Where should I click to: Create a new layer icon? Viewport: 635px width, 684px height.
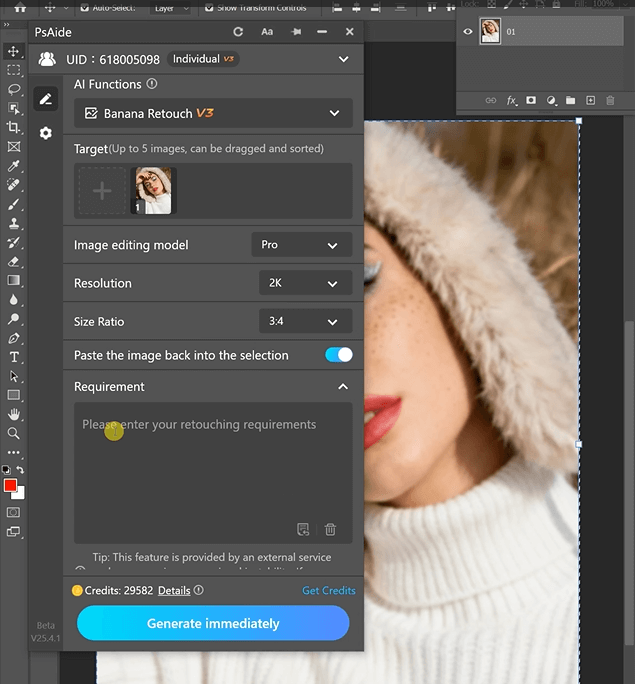591,101
